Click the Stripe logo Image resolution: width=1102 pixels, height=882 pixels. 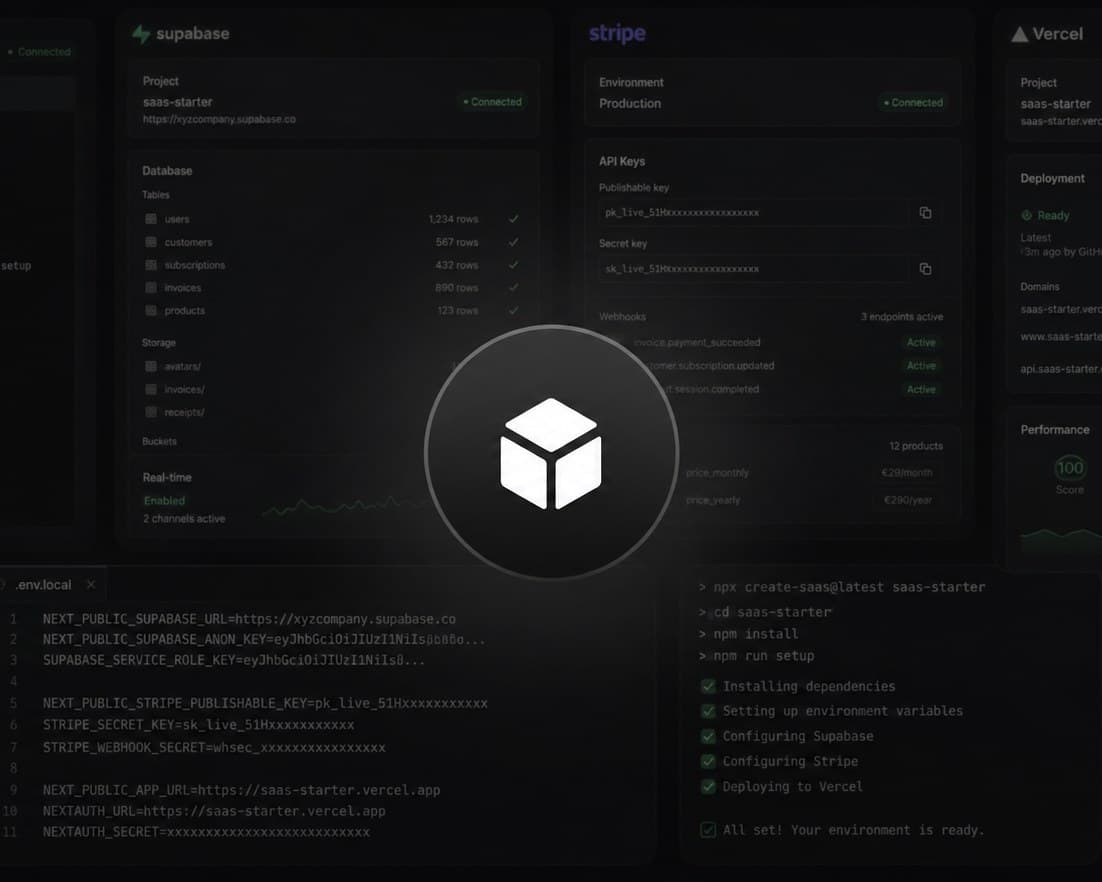[x=617, y=33]
